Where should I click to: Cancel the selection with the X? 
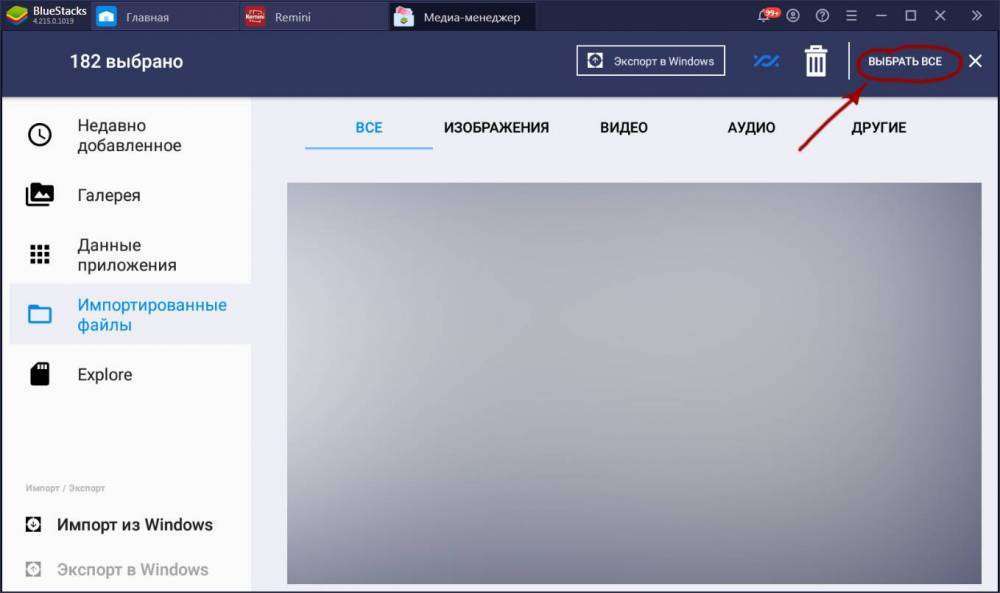975,62
